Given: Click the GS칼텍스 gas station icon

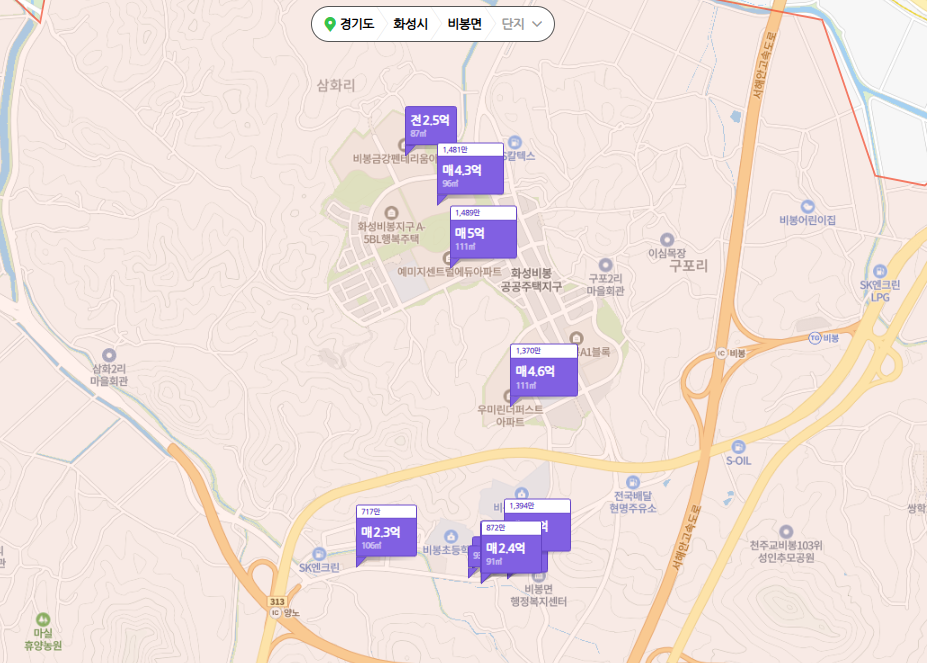Looking at the screenshot, I should 514,143.
